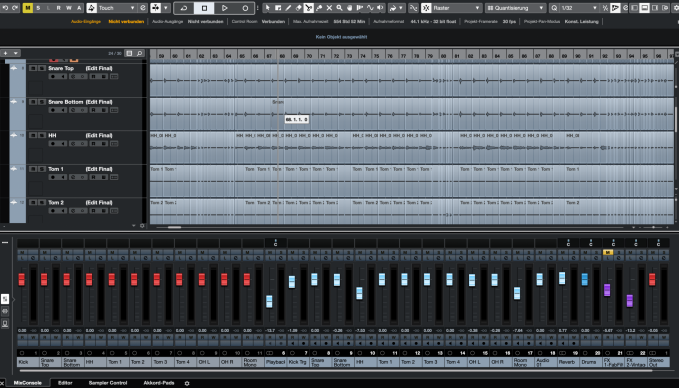Select the Object Selection arrow tool

click(x=267, y=8)
